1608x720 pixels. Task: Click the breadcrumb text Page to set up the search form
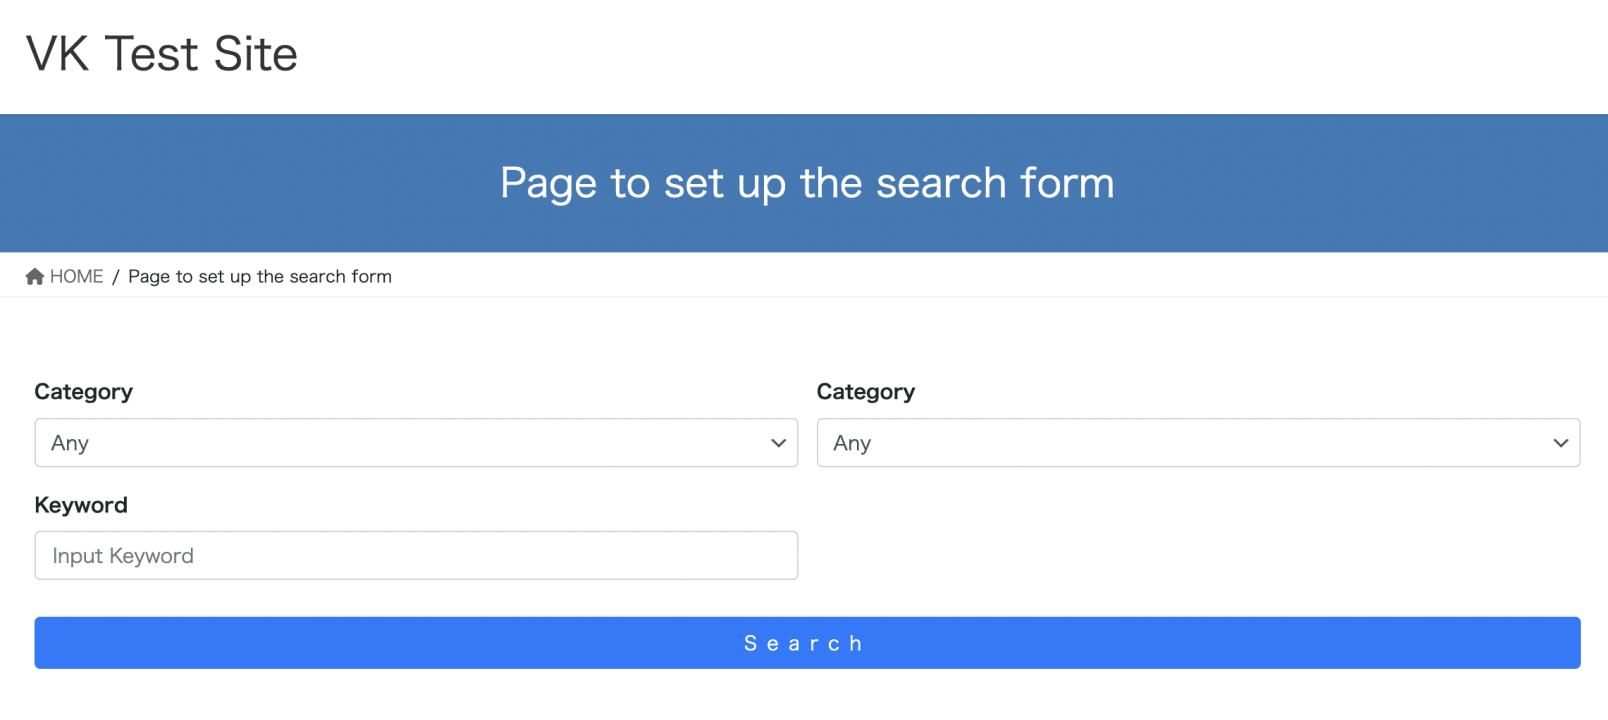click(x=259, y=276)
